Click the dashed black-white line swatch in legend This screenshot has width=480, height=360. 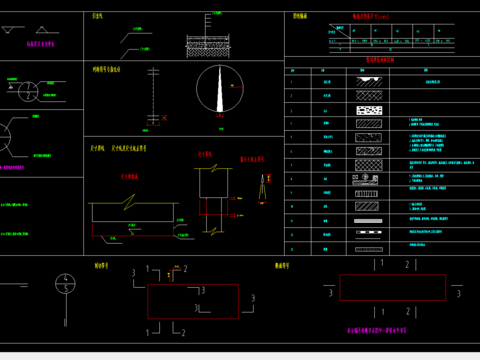pyautogui.click(x=368, y=232)
